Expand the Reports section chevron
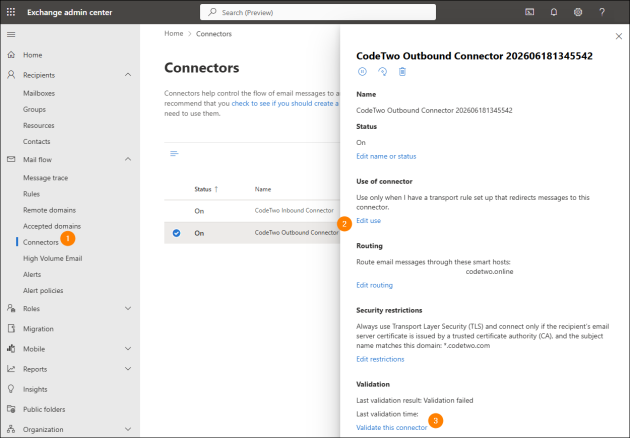The image size is (630, 438). coord(128,369)
